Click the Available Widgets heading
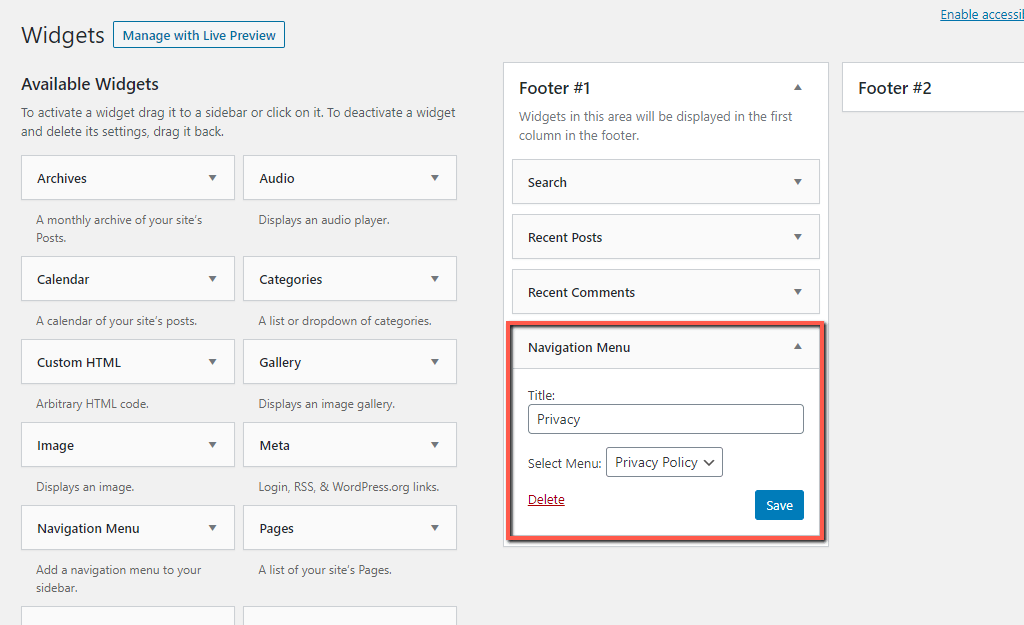Viewport: 1024px width, 625px height. point(90,84)
